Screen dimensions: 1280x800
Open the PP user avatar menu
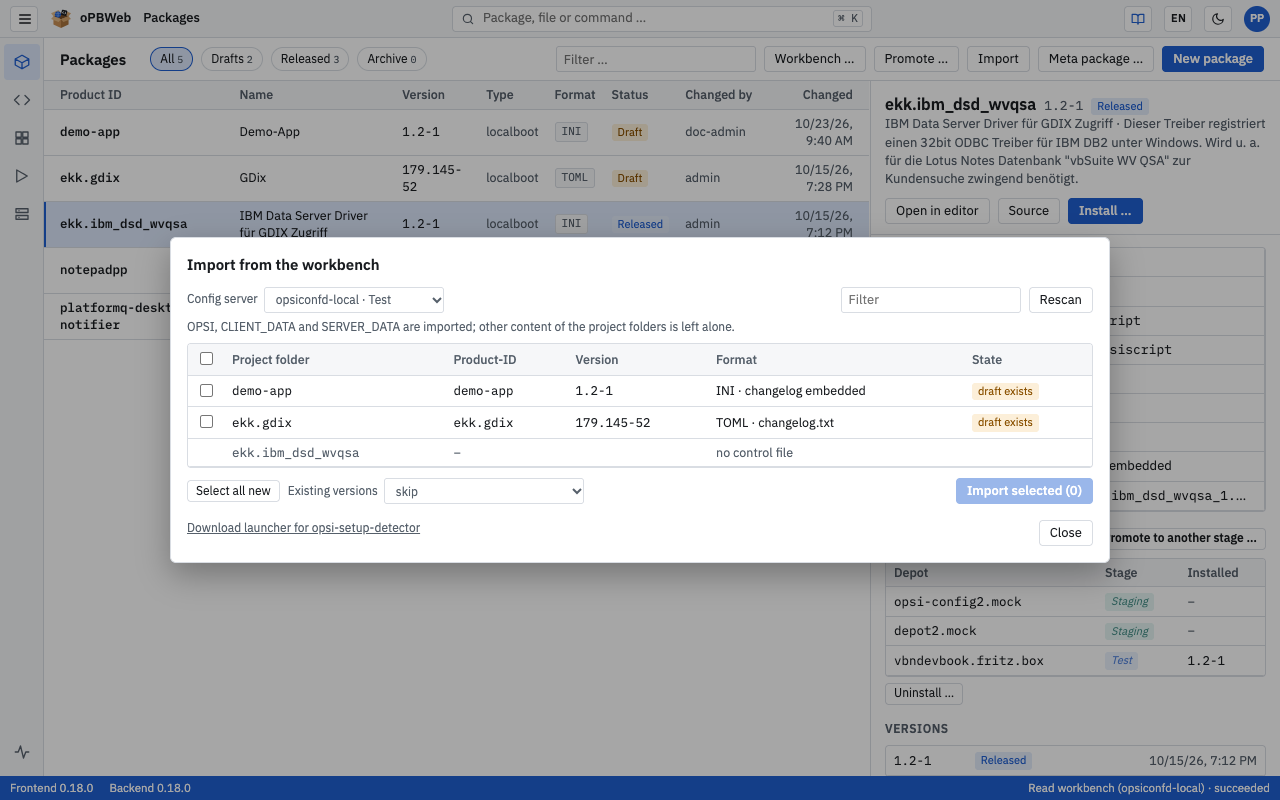click(x=1257, y=18)
